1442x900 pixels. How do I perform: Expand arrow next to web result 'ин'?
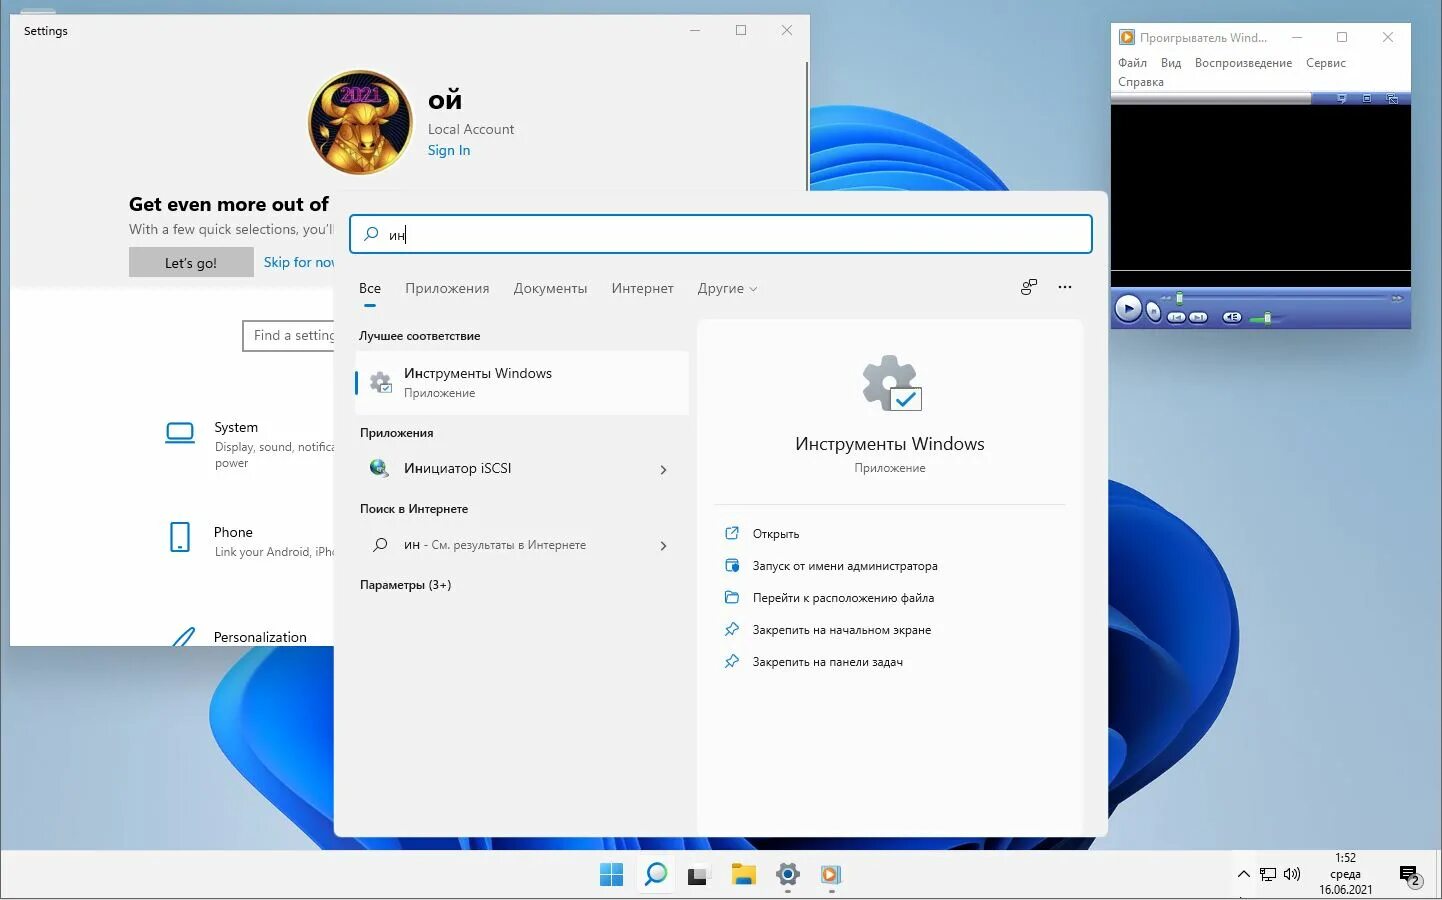point(663,545)
